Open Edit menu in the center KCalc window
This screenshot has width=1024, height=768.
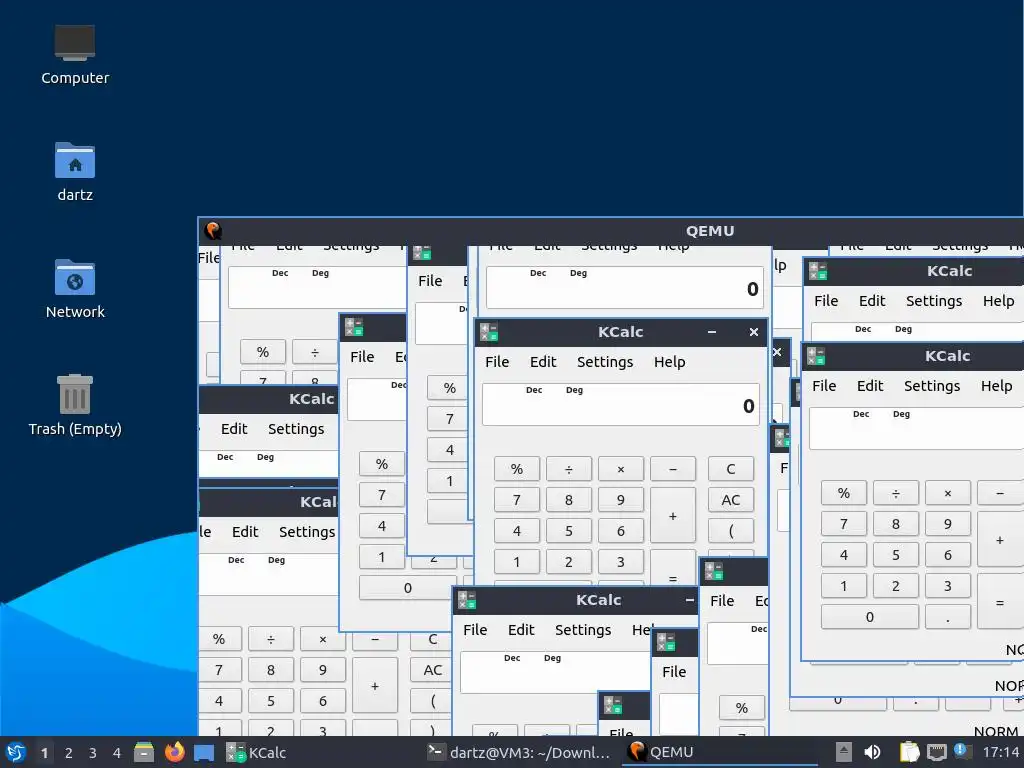pyautogui.click(x=543, y=362)
